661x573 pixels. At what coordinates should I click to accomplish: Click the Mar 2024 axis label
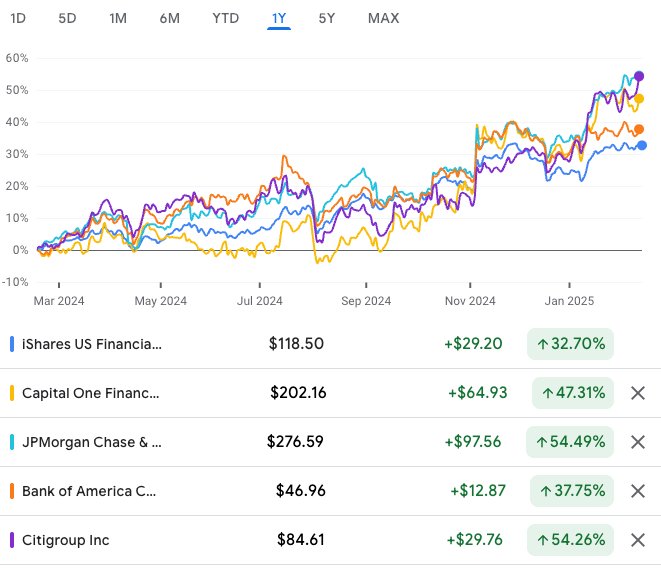point(59,301)
